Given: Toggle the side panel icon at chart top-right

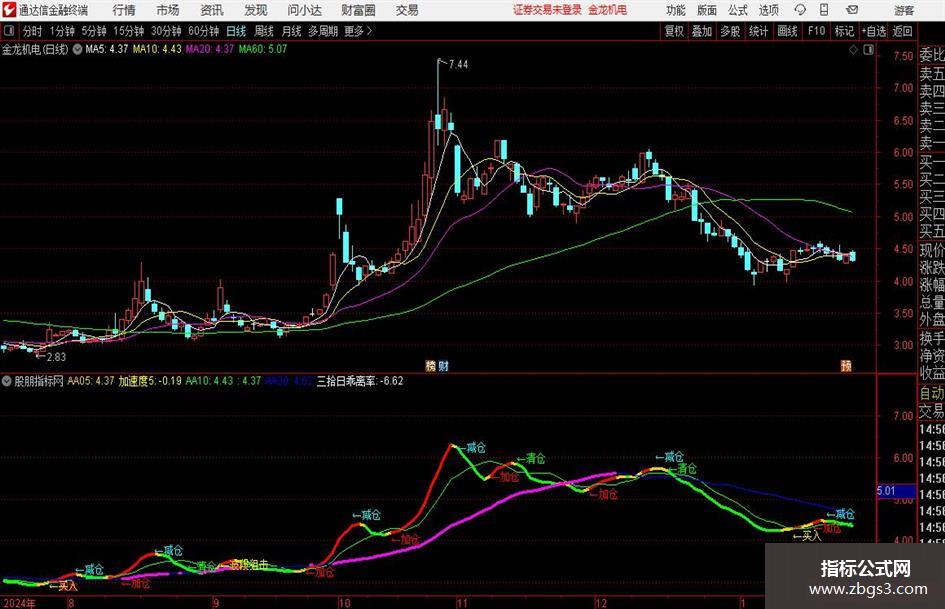Looking at the screenshot, I should click(868, 50).
